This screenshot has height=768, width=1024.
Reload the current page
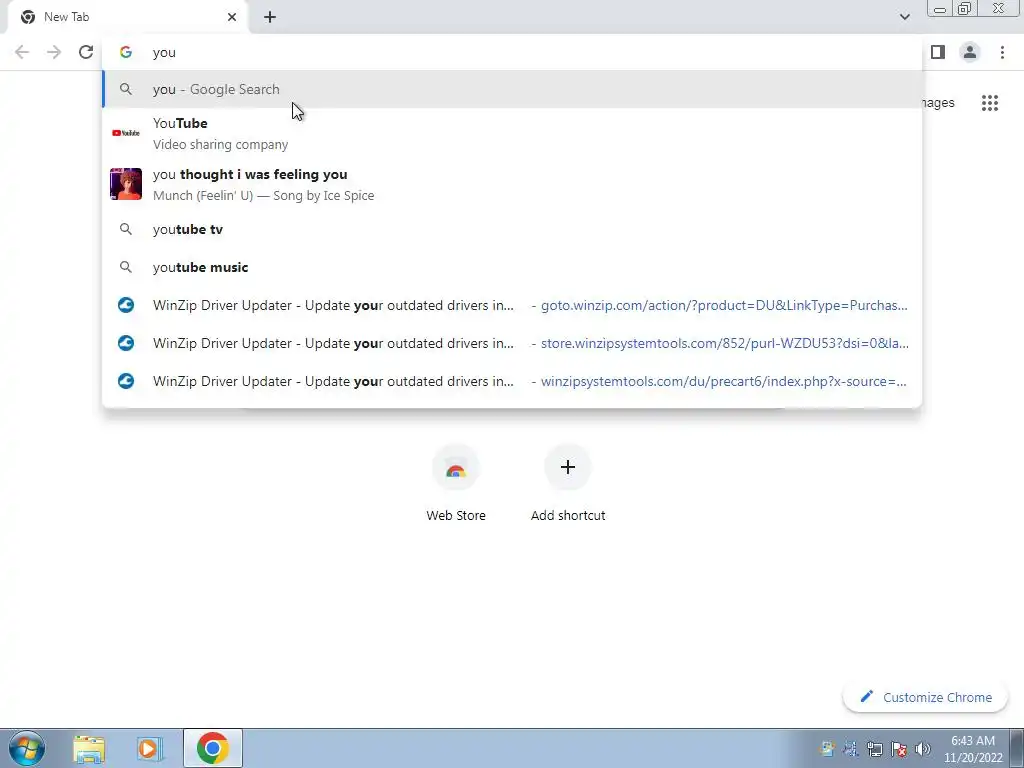86,52
